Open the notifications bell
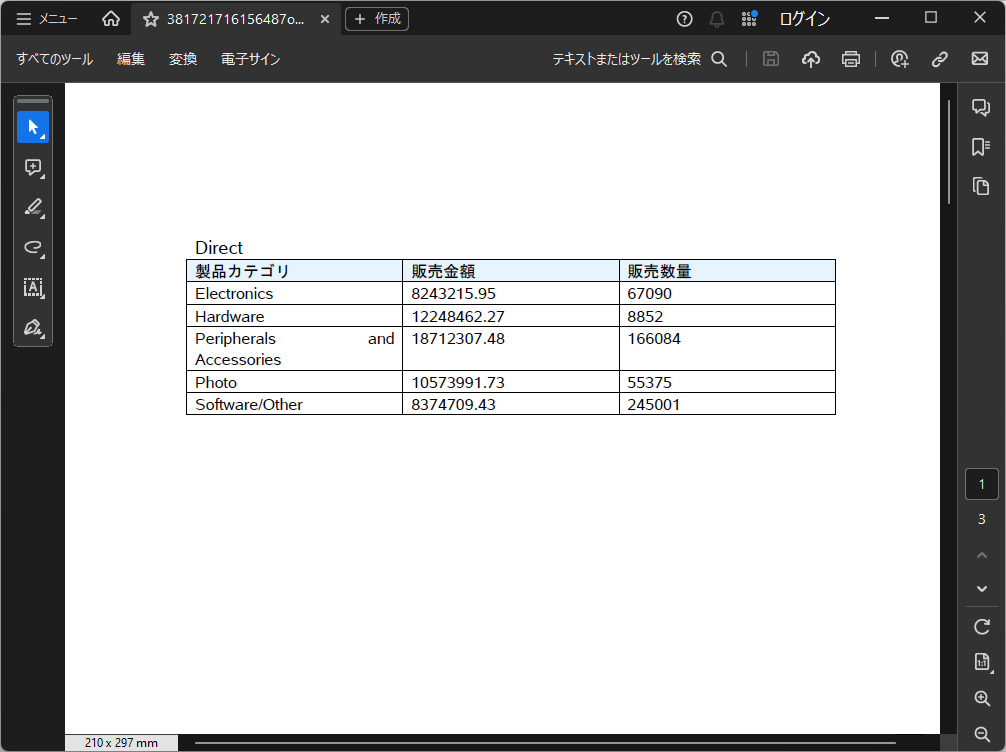 (x=717, y=19)
